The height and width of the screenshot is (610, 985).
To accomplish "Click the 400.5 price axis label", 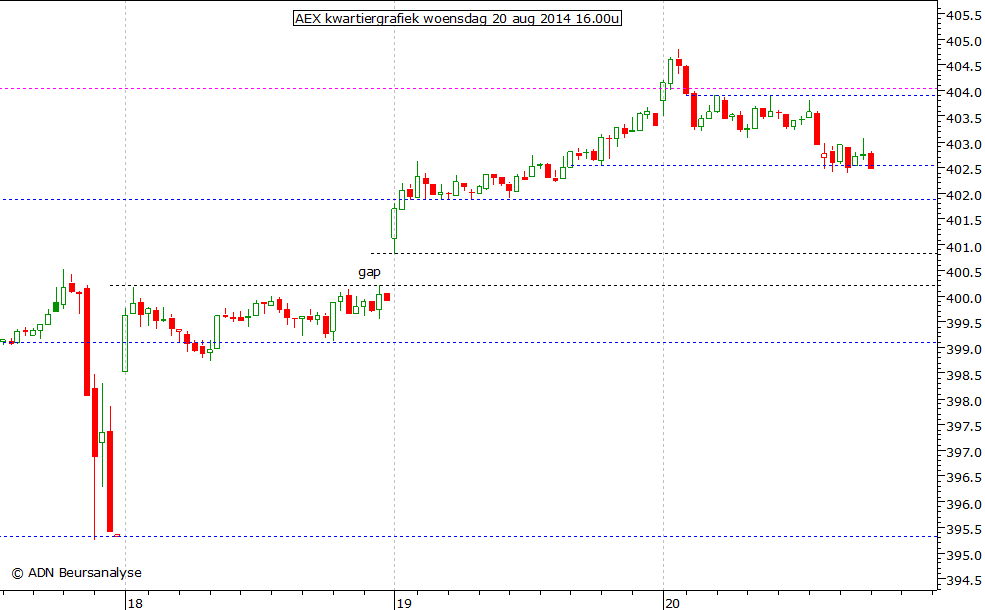I will [x=963, y=273].
